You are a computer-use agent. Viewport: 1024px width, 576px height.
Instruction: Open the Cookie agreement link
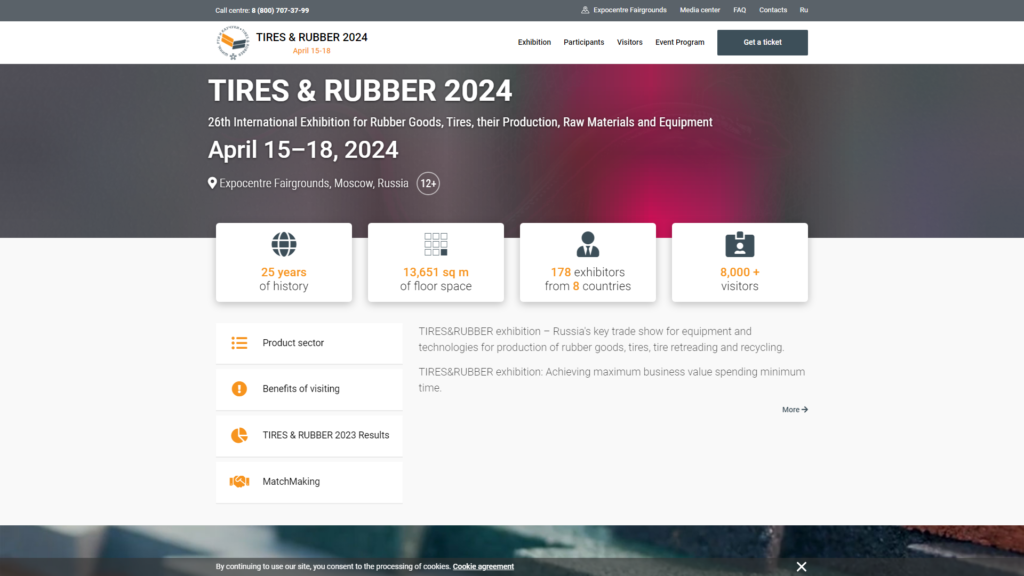coord(483,566)
